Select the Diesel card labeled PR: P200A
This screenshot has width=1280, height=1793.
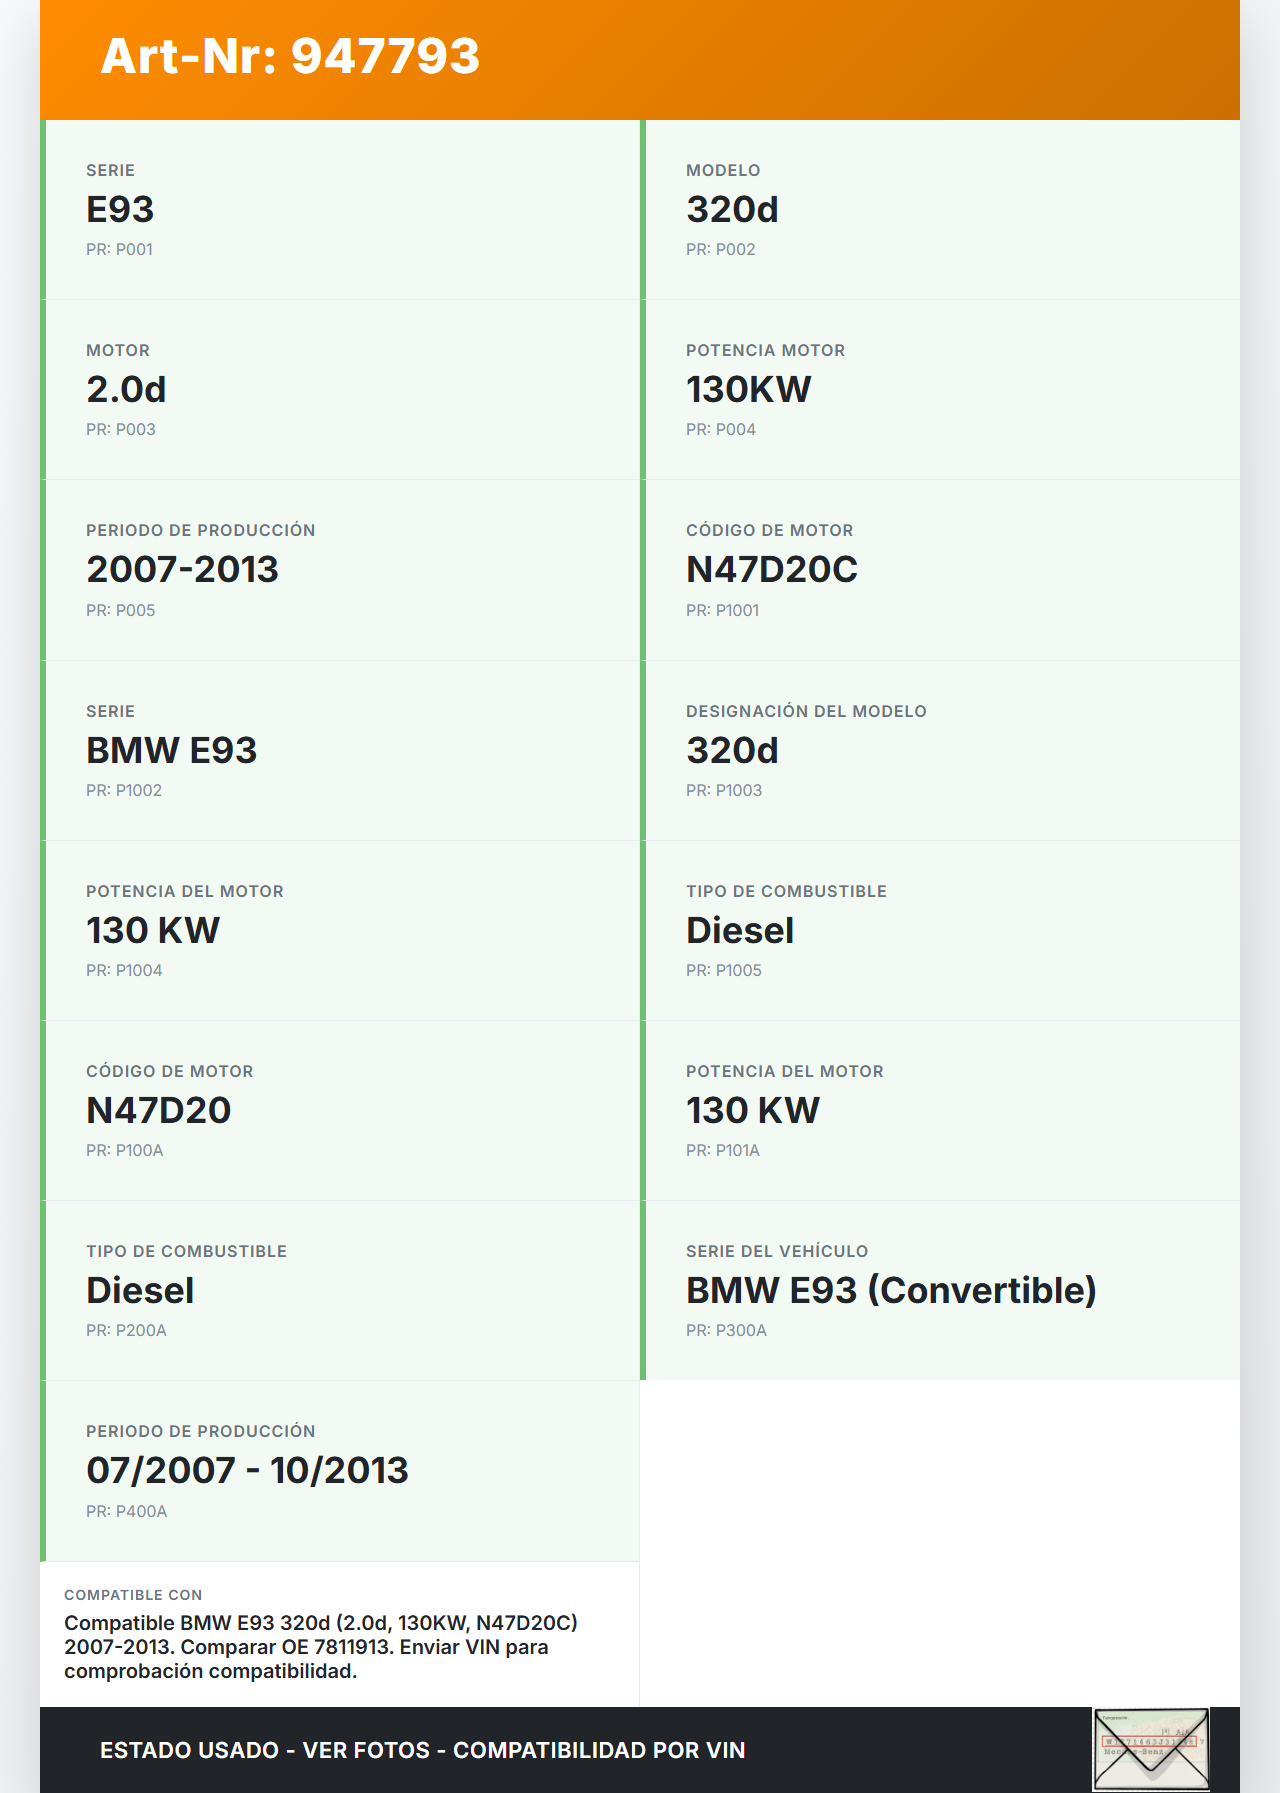(340, 1290)
